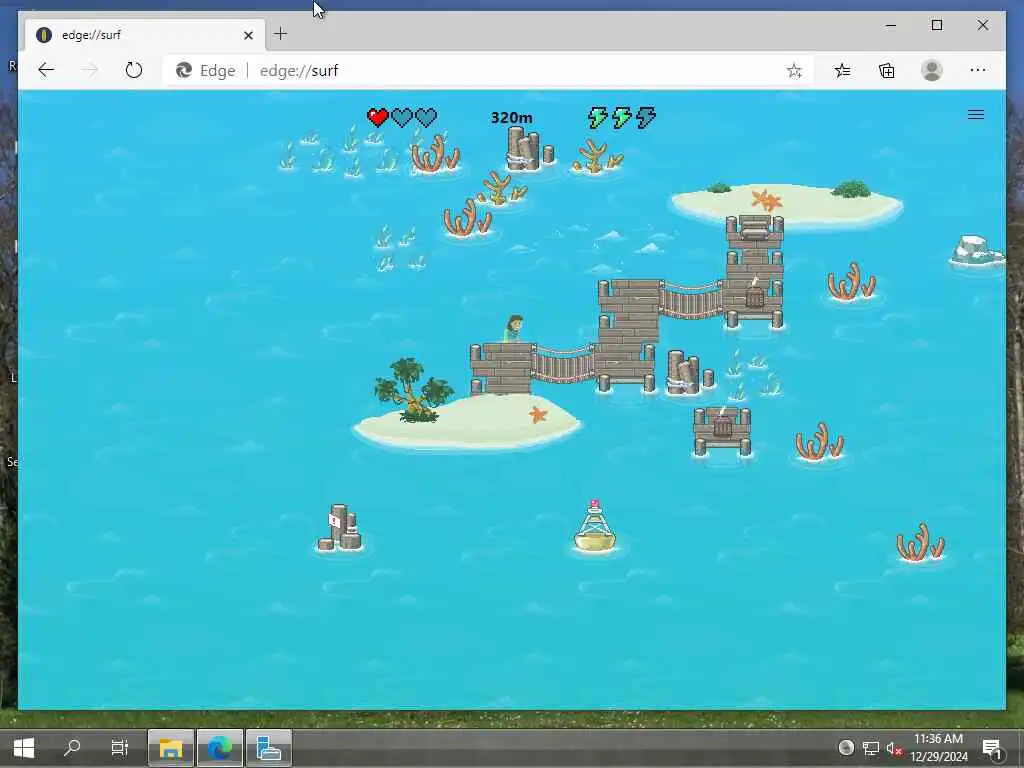1024x768 pixels.
Task: Close the edge://surf tab
Action: (248, 35)
